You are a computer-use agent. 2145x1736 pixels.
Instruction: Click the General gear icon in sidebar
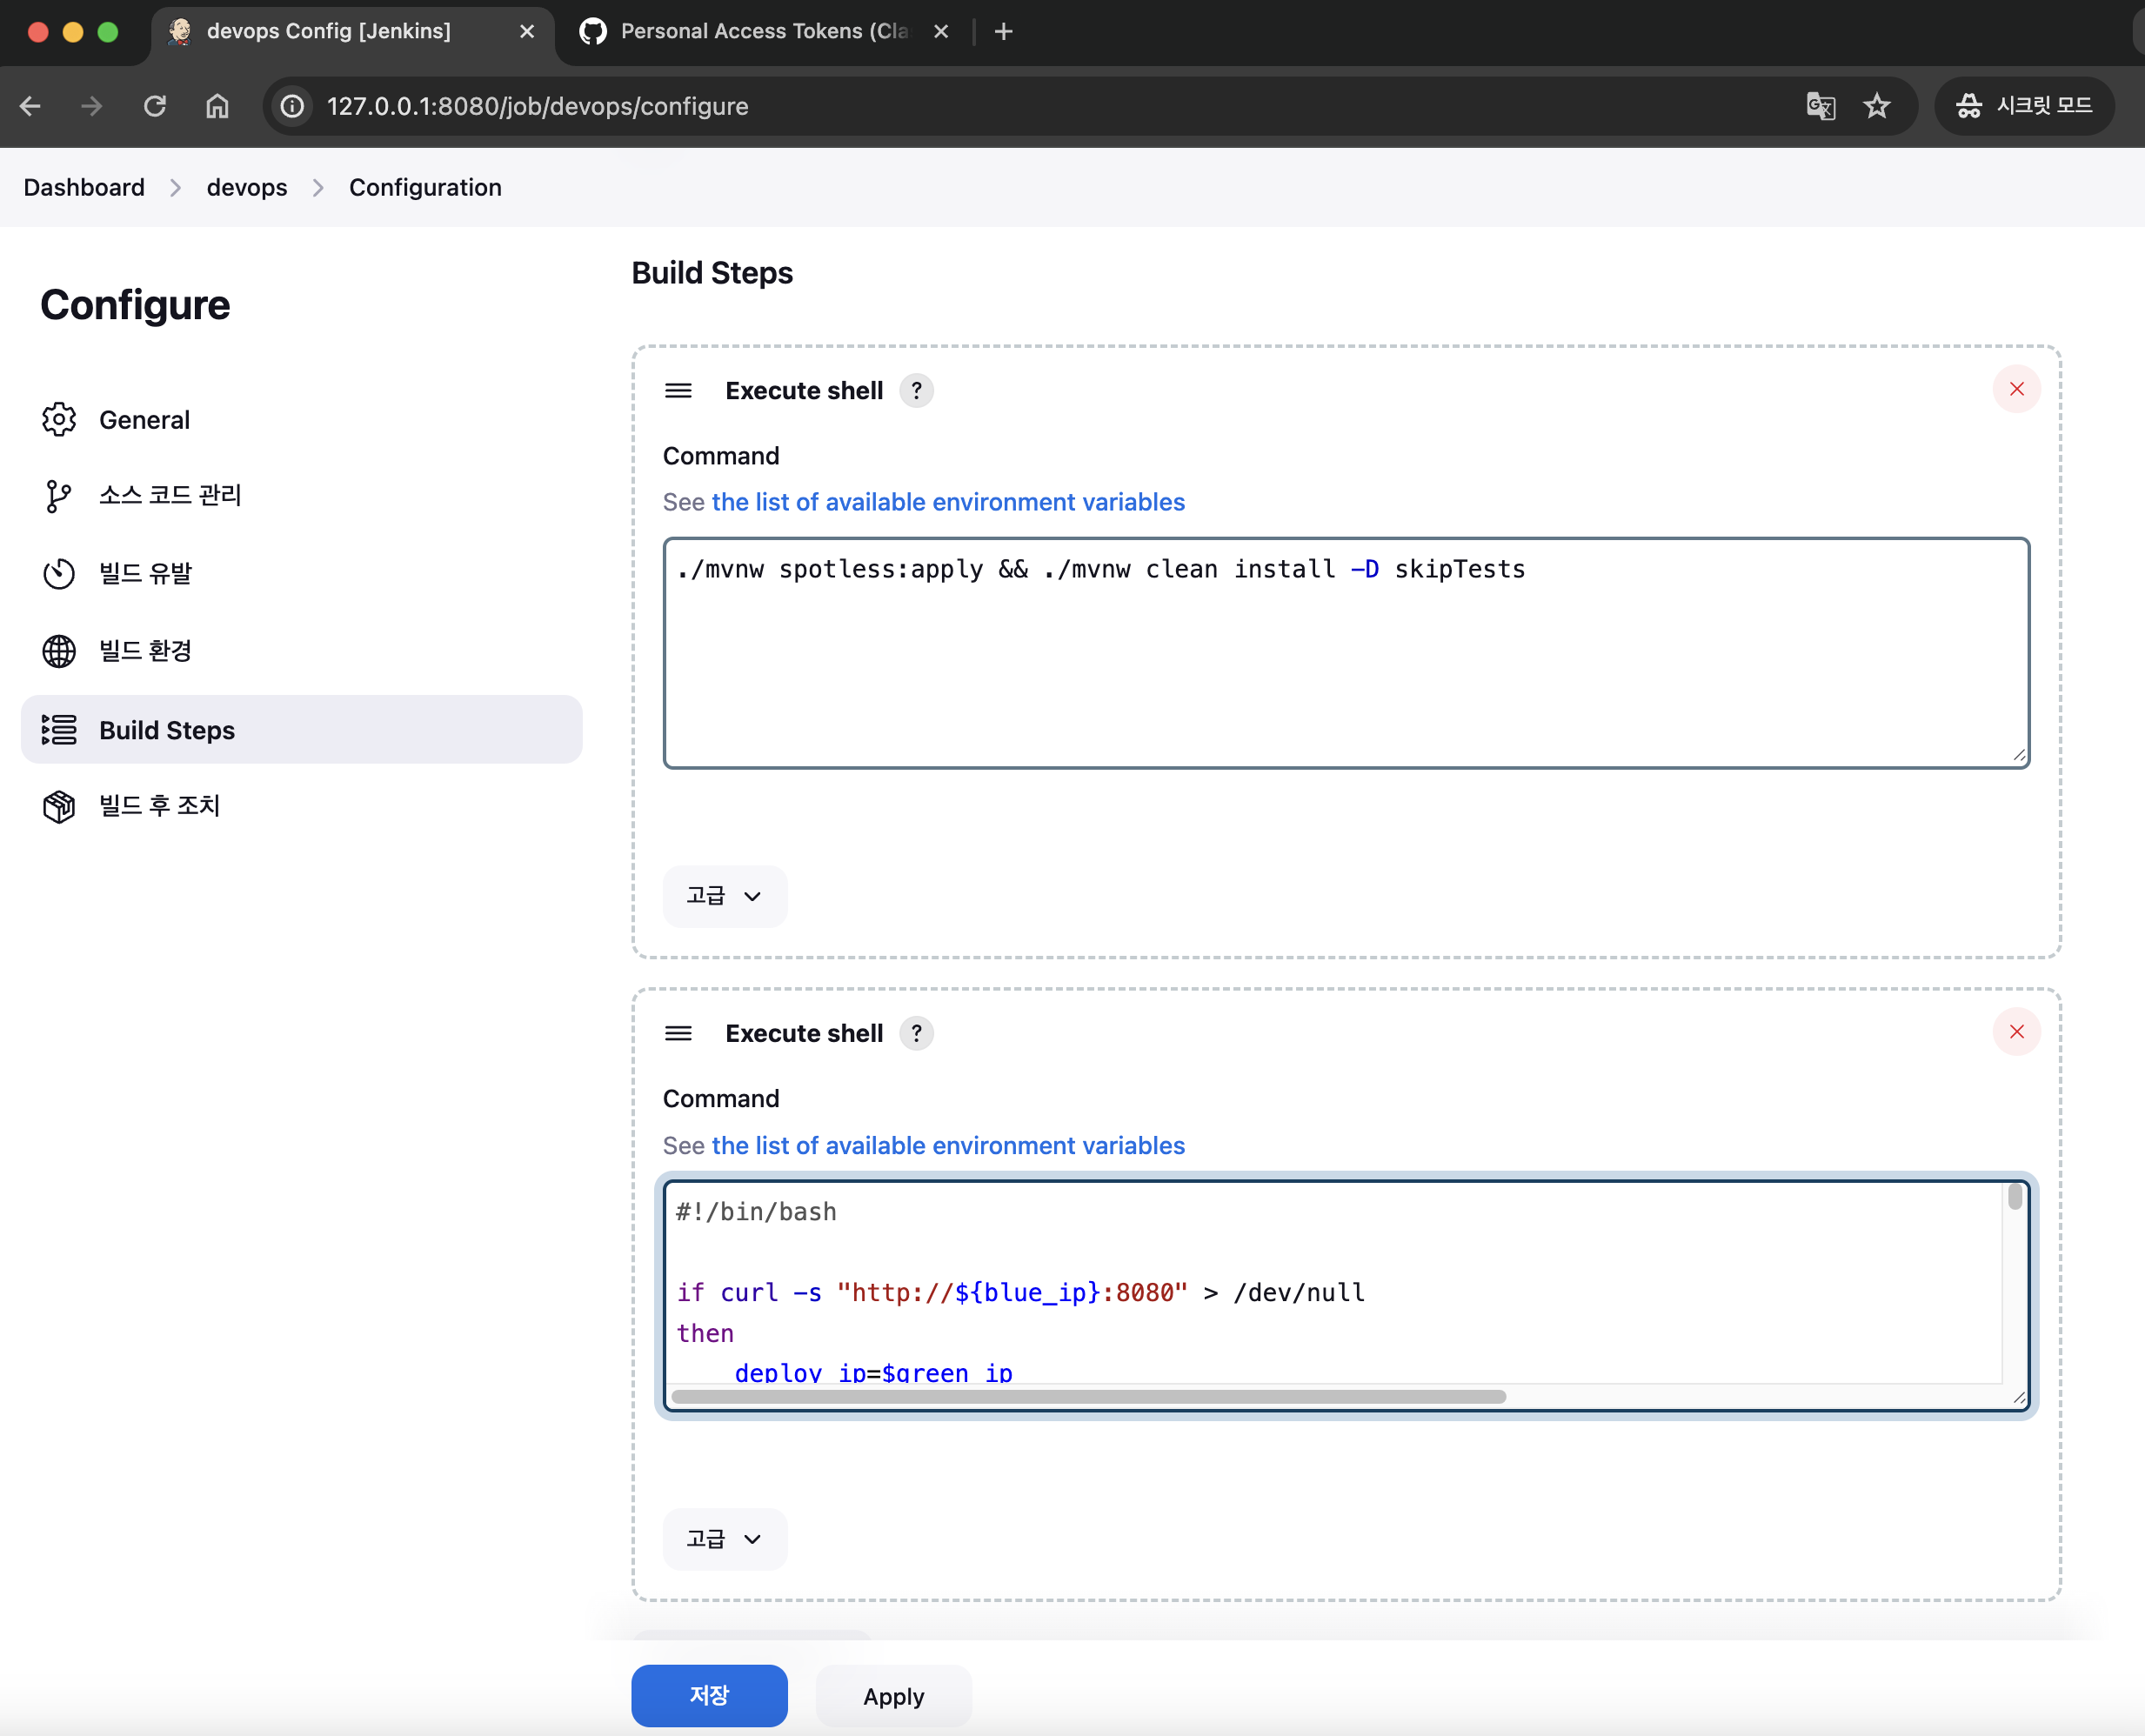tap(59, 420)
